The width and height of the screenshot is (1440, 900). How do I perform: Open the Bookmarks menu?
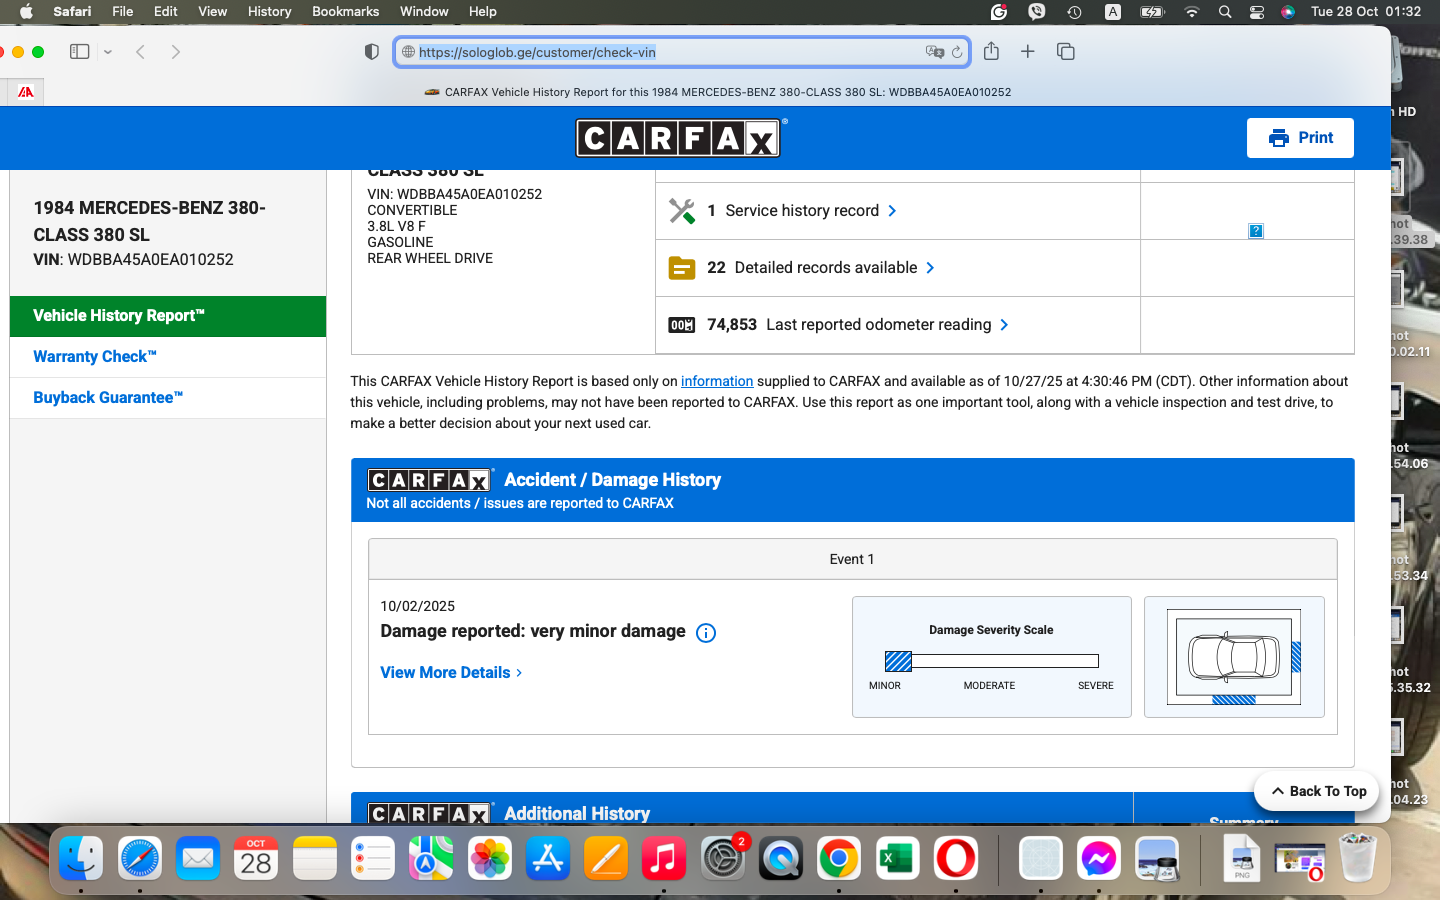coord(345,12)
